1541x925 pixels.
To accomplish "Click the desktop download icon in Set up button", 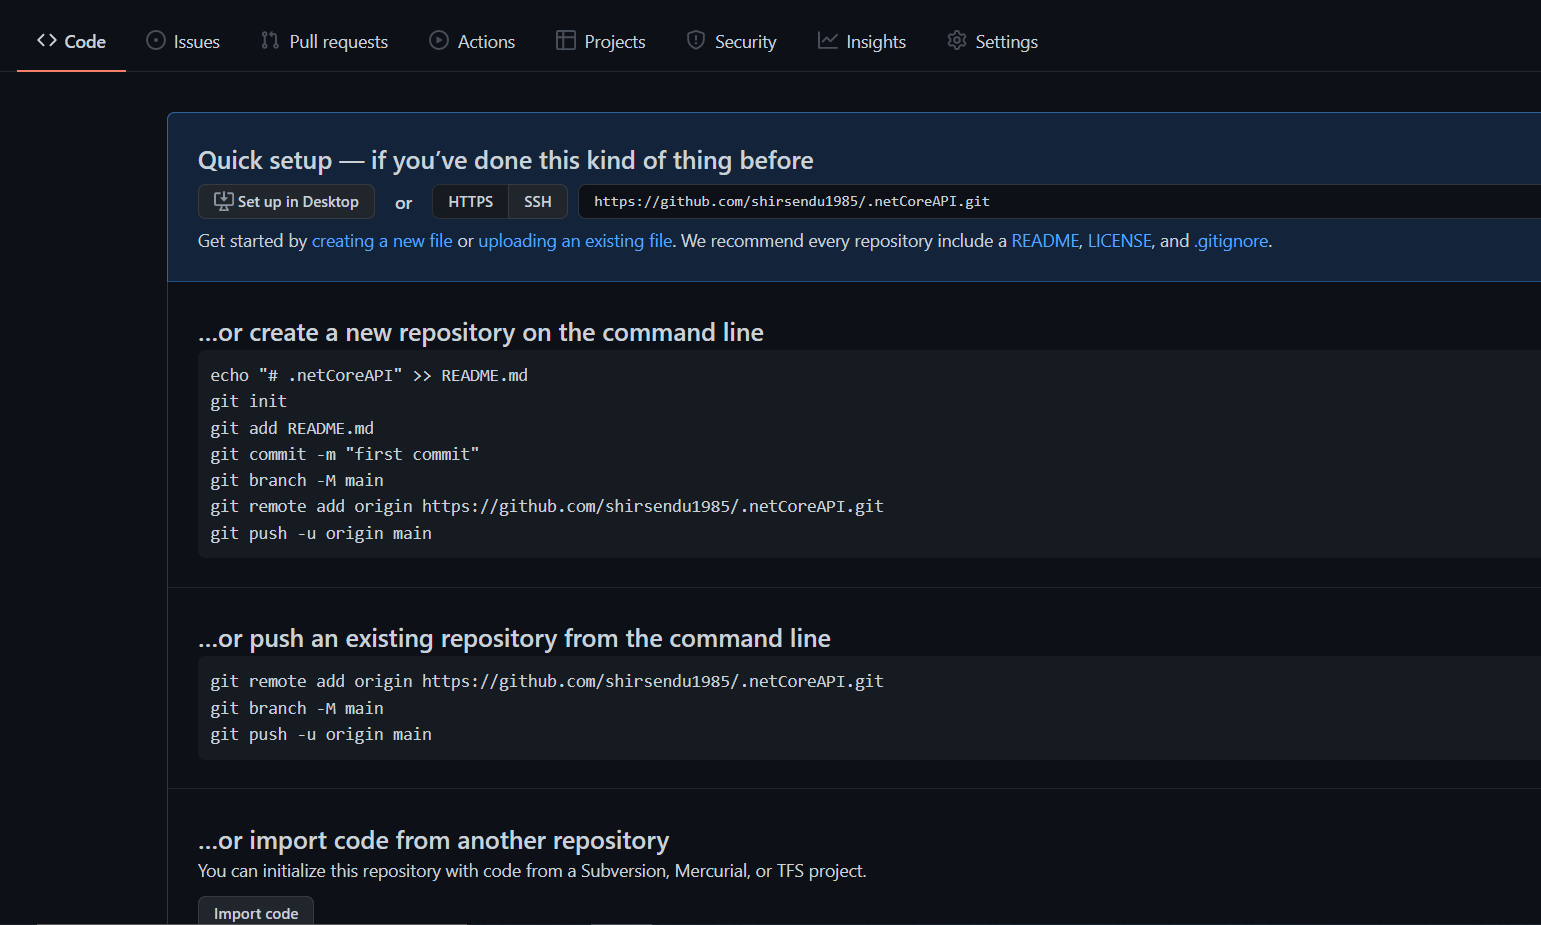I will (x=224, y=201).
